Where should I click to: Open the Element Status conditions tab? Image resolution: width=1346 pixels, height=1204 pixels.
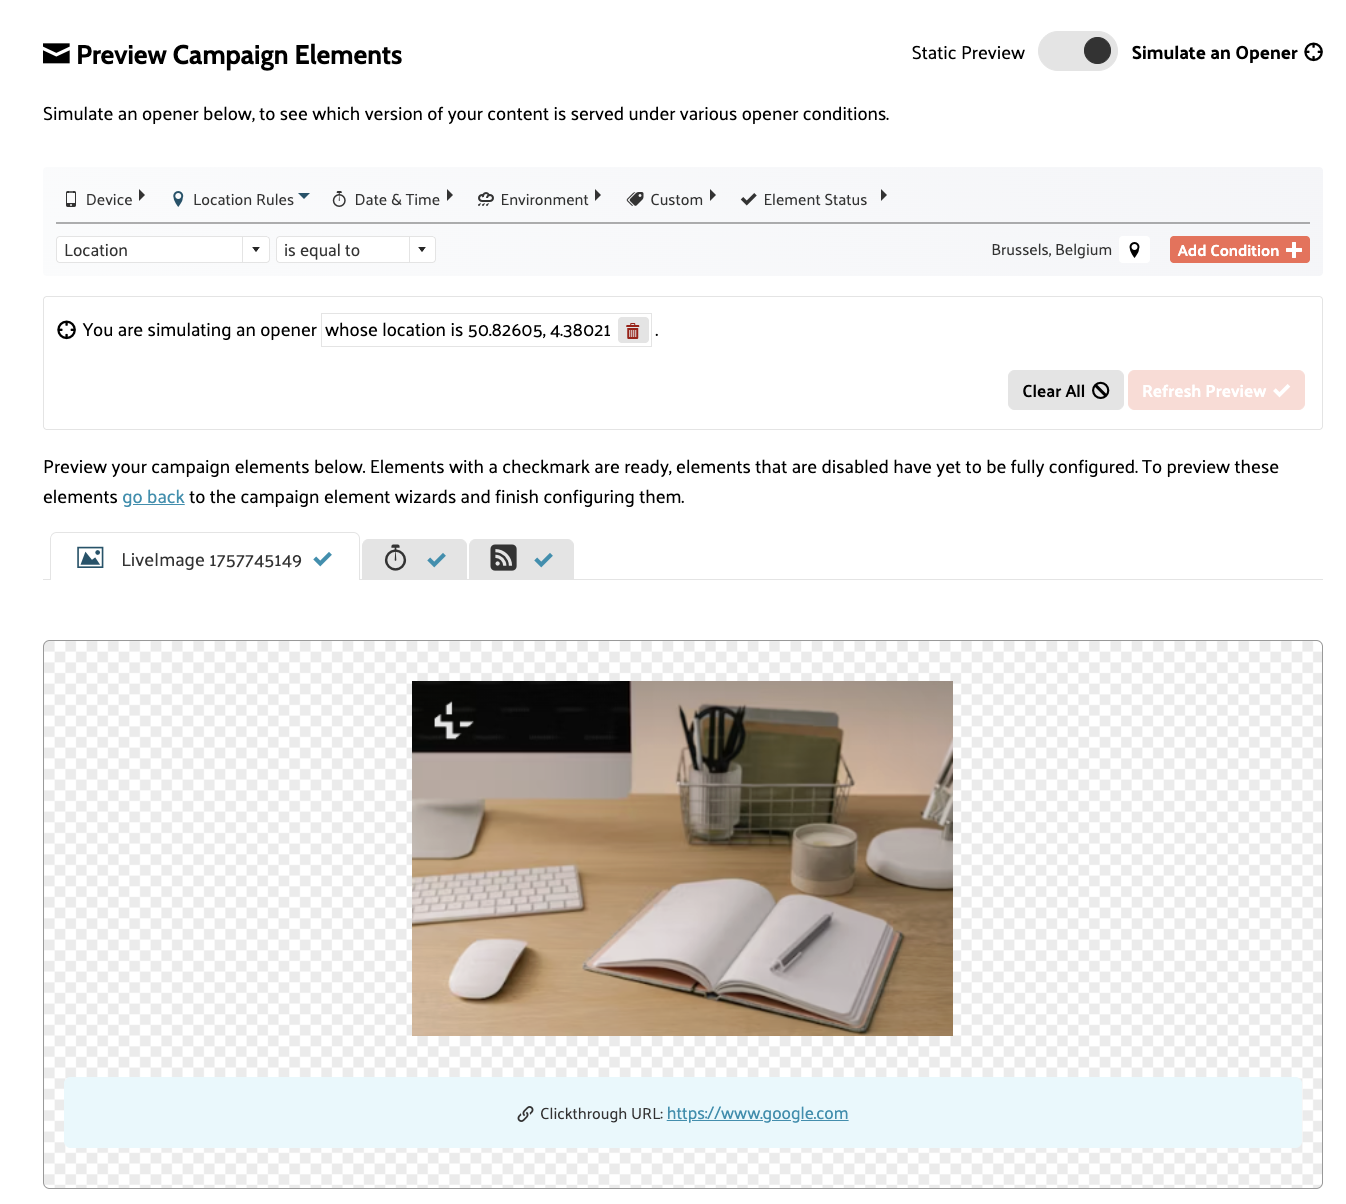click(813, 199)
